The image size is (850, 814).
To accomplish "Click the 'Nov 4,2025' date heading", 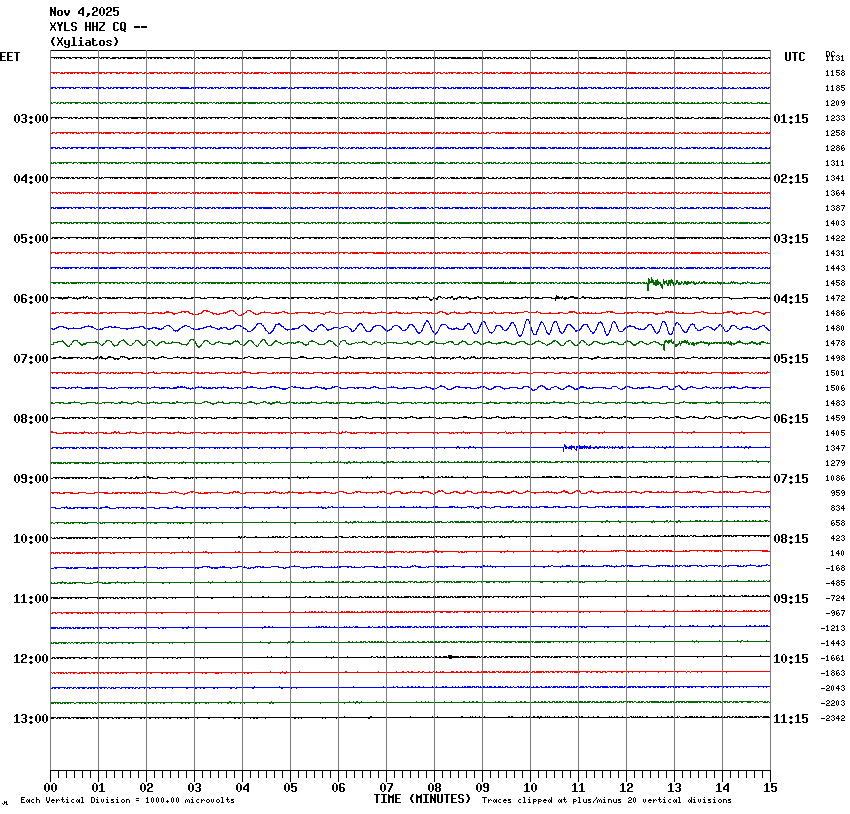I will click(84, 12).
